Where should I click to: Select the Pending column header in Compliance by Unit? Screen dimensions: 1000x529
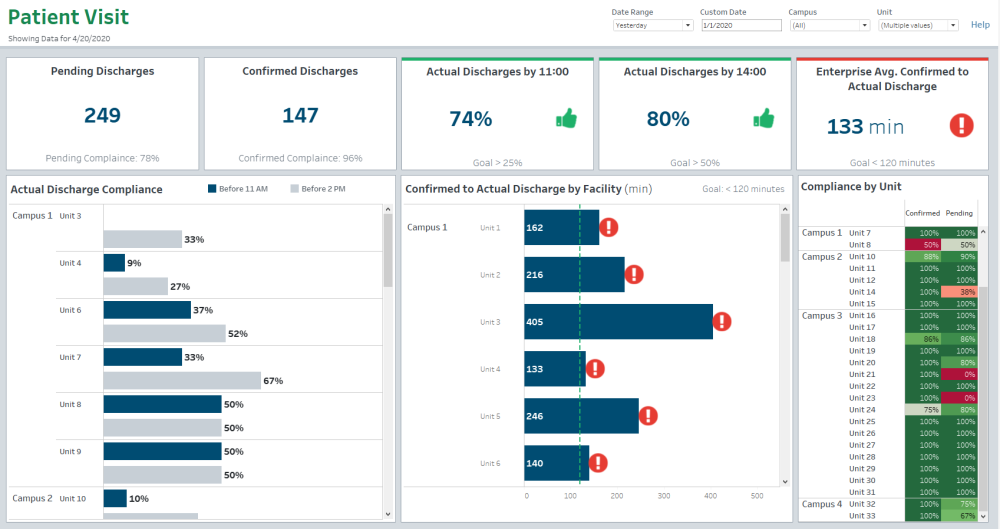959,213
